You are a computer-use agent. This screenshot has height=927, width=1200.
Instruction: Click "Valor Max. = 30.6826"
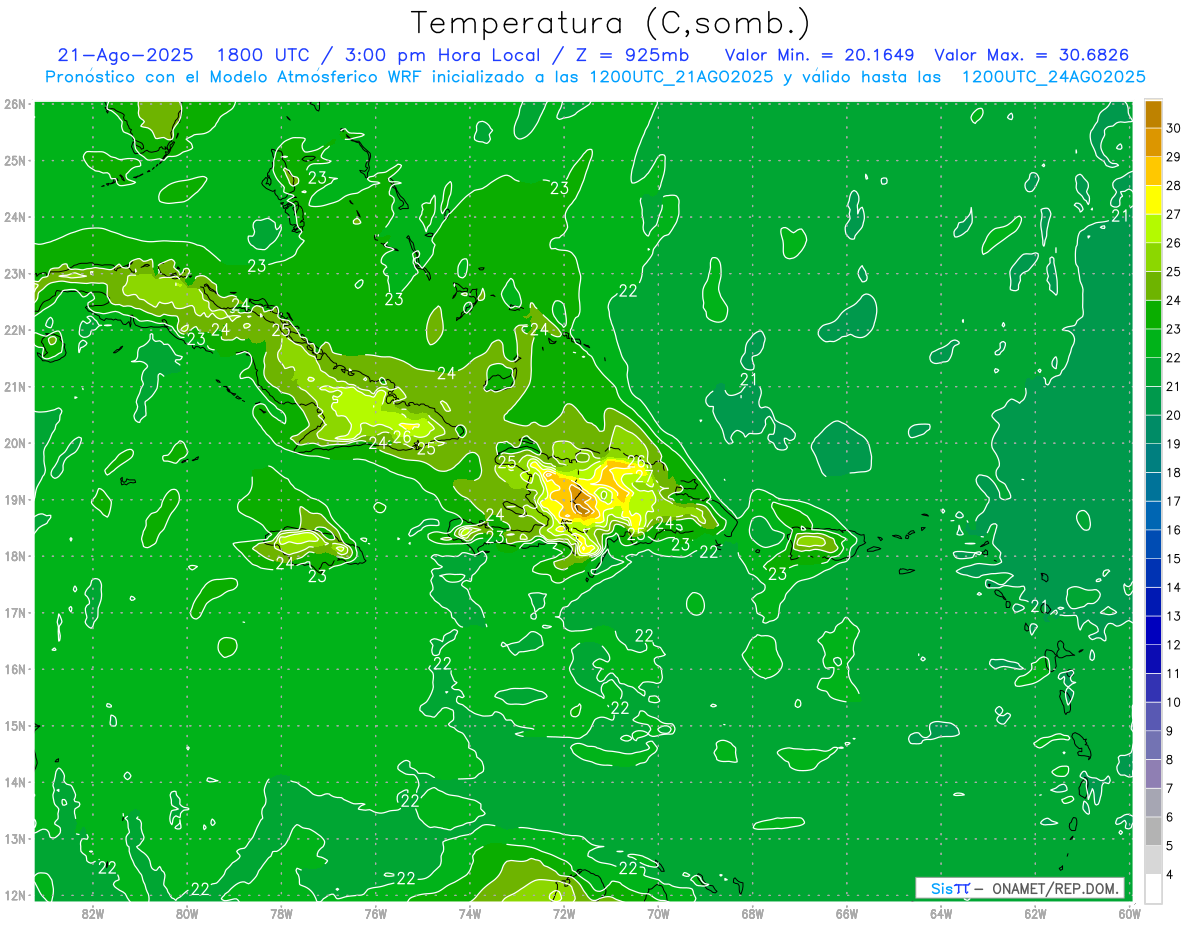[1031, 55]
